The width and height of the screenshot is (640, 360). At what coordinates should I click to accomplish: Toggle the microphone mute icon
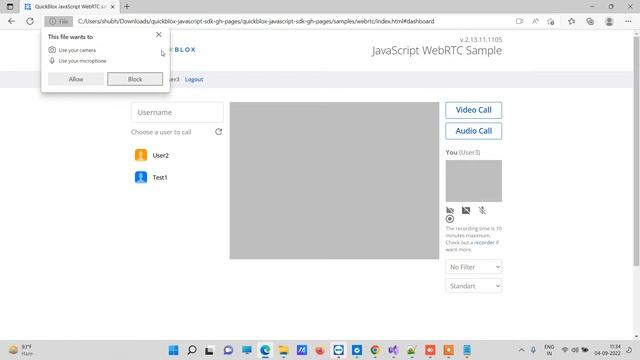[482, 210]
